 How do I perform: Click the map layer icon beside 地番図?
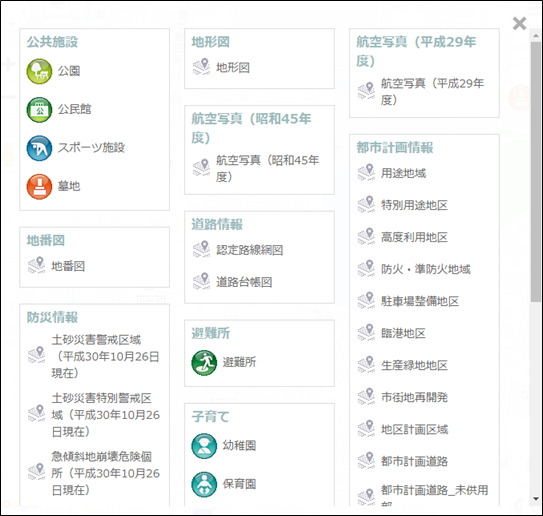click(36, 265)
